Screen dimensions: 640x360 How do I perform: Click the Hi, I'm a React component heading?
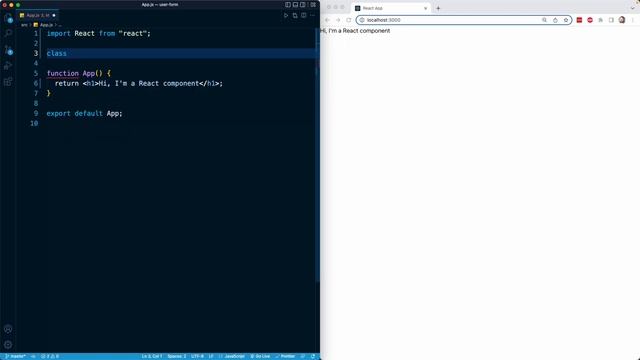pos(356,31)
